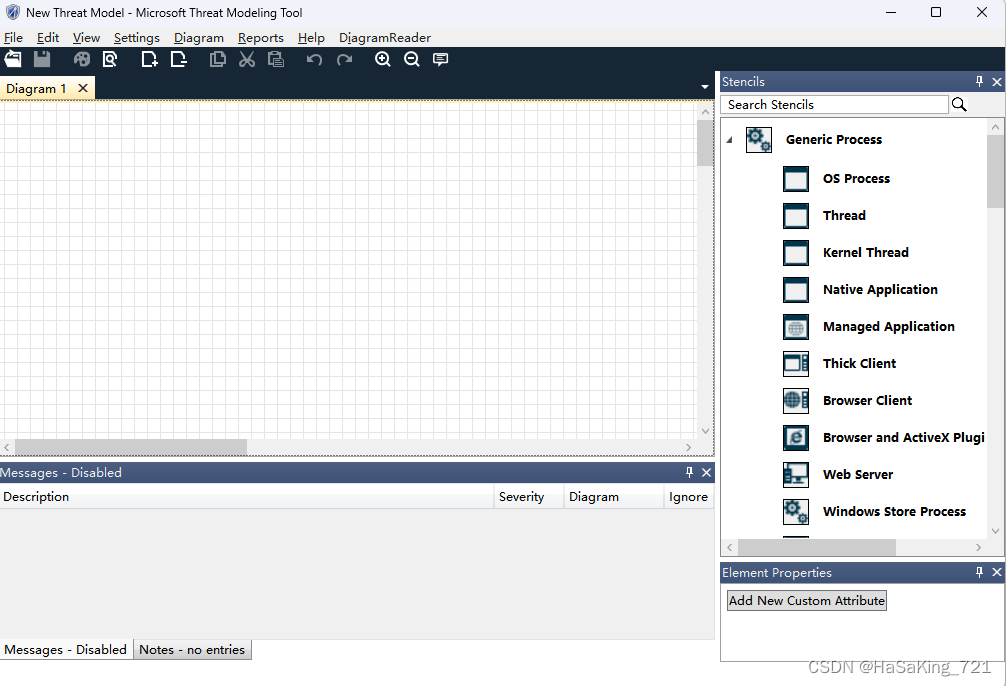Add a new diagram via toolbar icon

149,60
